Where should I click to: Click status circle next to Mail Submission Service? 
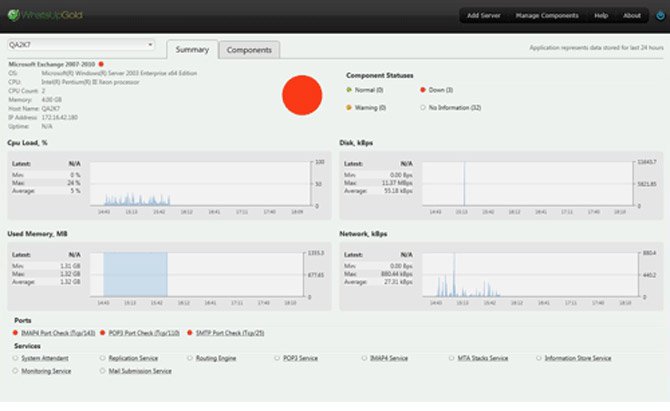103,371
